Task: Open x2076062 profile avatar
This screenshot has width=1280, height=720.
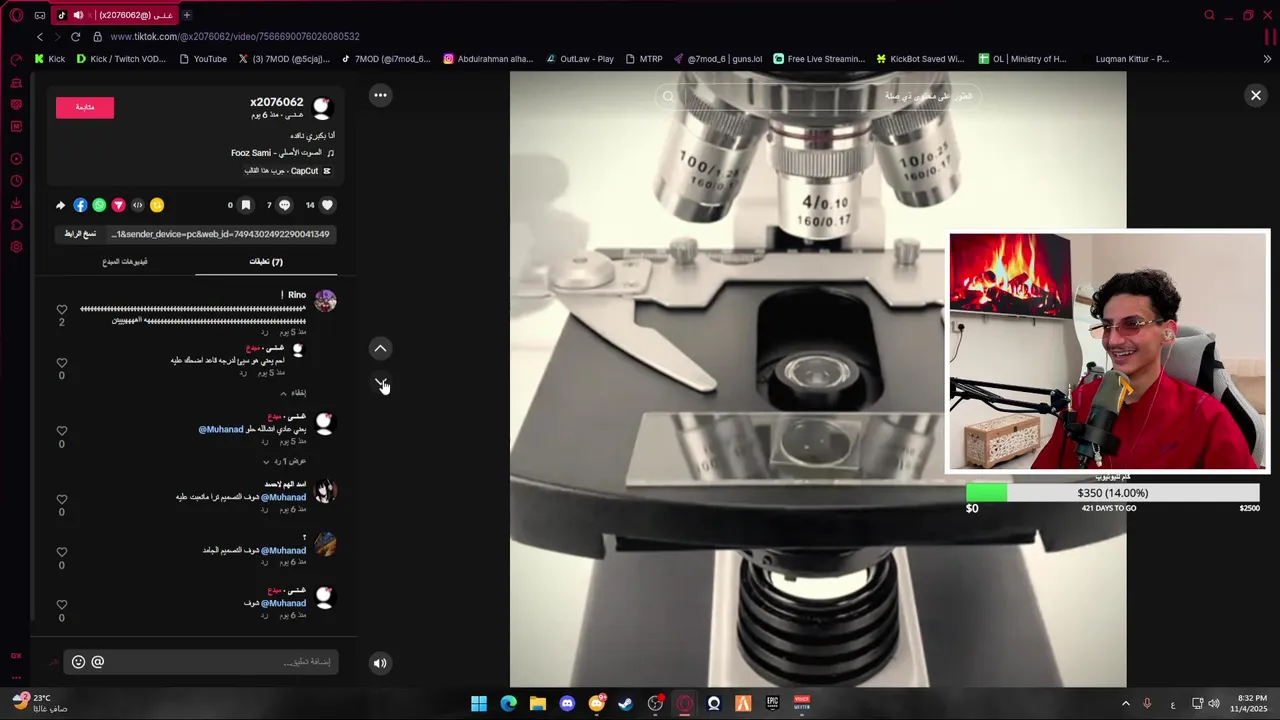Action: coord(322,107)
